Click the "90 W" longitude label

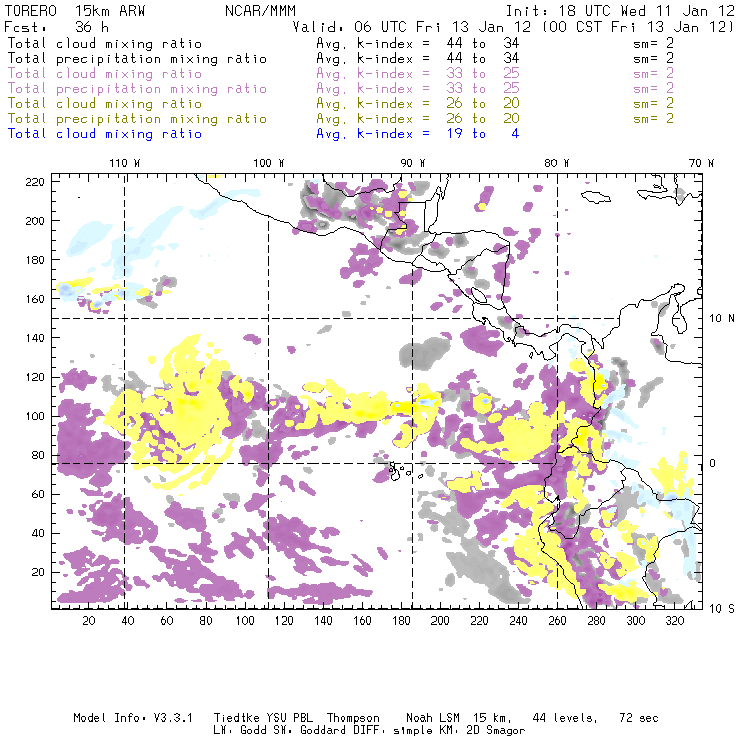(413, 163)
